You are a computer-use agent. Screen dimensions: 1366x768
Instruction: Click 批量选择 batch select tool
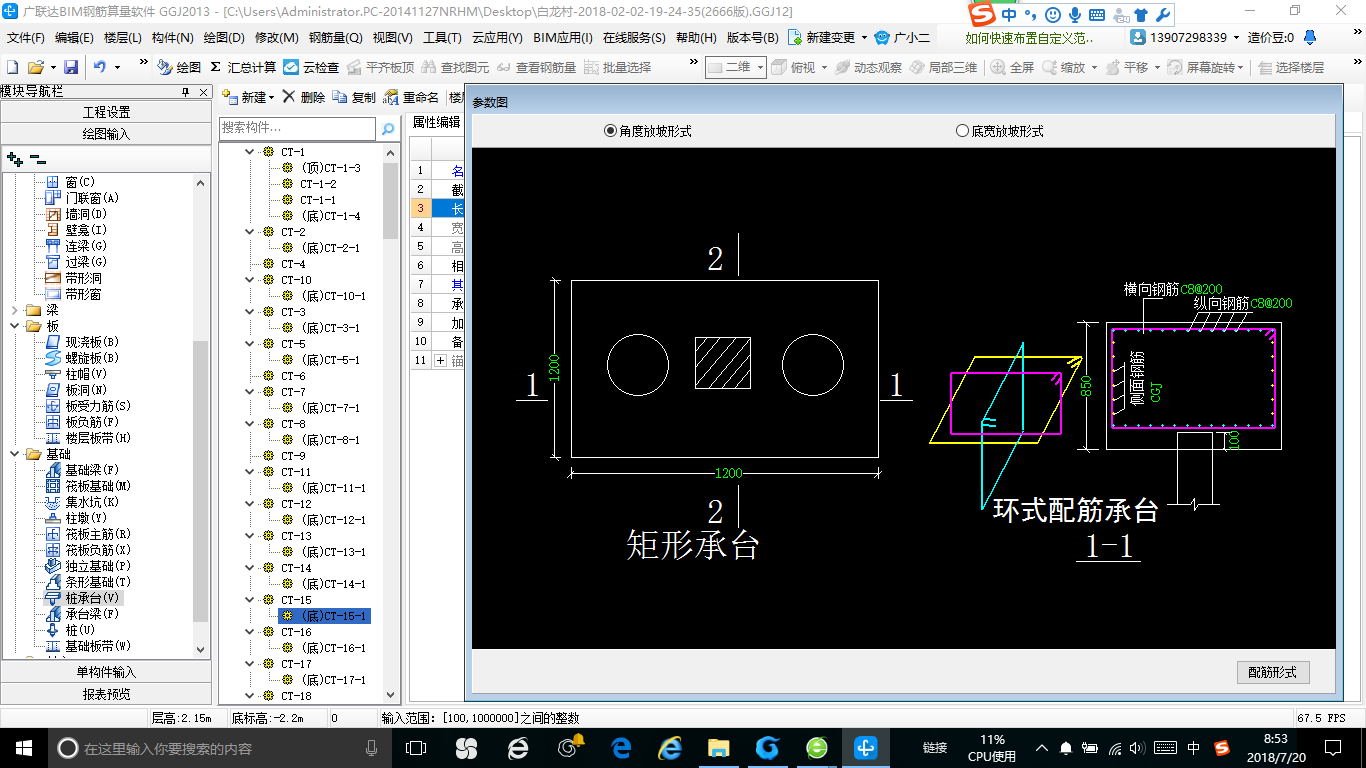[x=617, y=67]
